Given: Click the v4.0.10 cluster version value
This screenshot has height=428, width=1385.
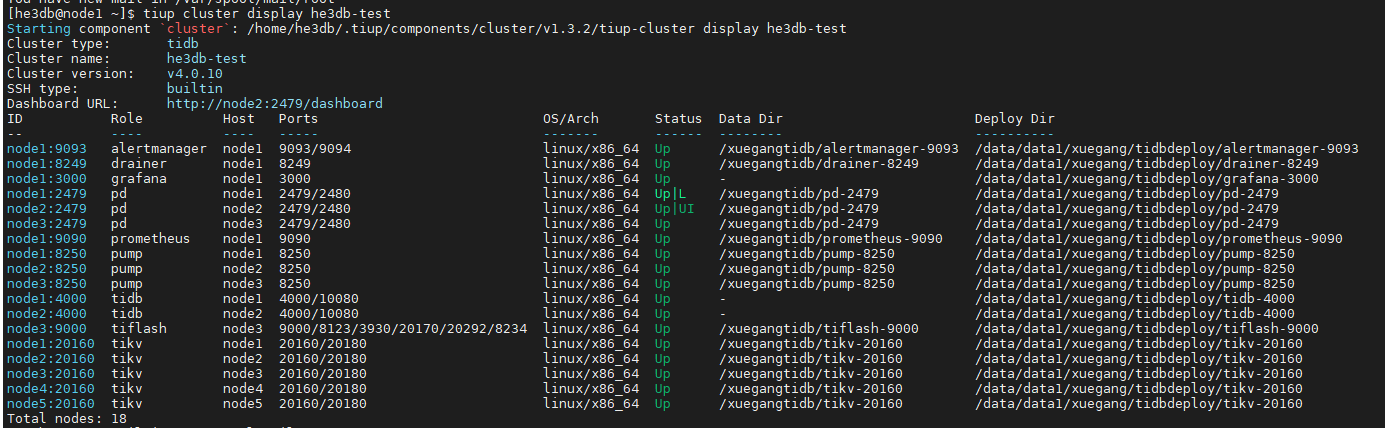Looking at the screenshot, I should (x=194, y=74).
